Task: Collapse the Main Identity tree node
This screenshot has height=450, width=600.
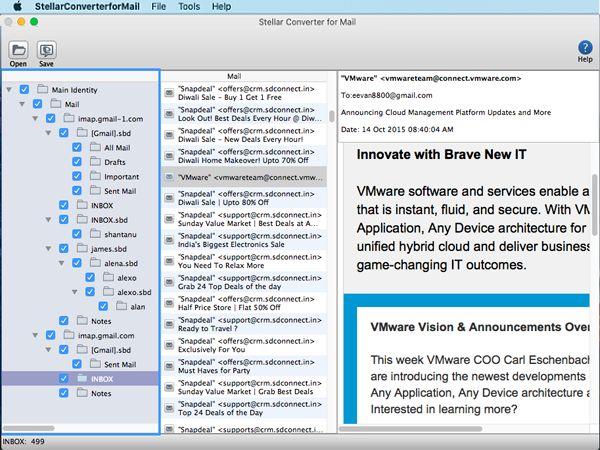Action: tap(9, 90)
